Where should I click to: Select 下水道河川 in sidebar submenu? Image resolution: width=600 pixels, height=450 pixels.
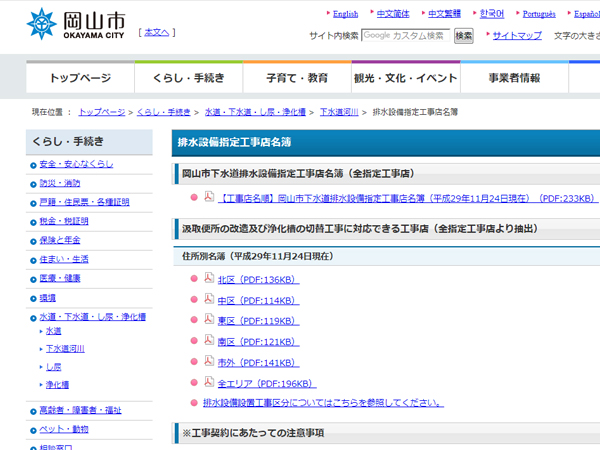tap(65, 348)
